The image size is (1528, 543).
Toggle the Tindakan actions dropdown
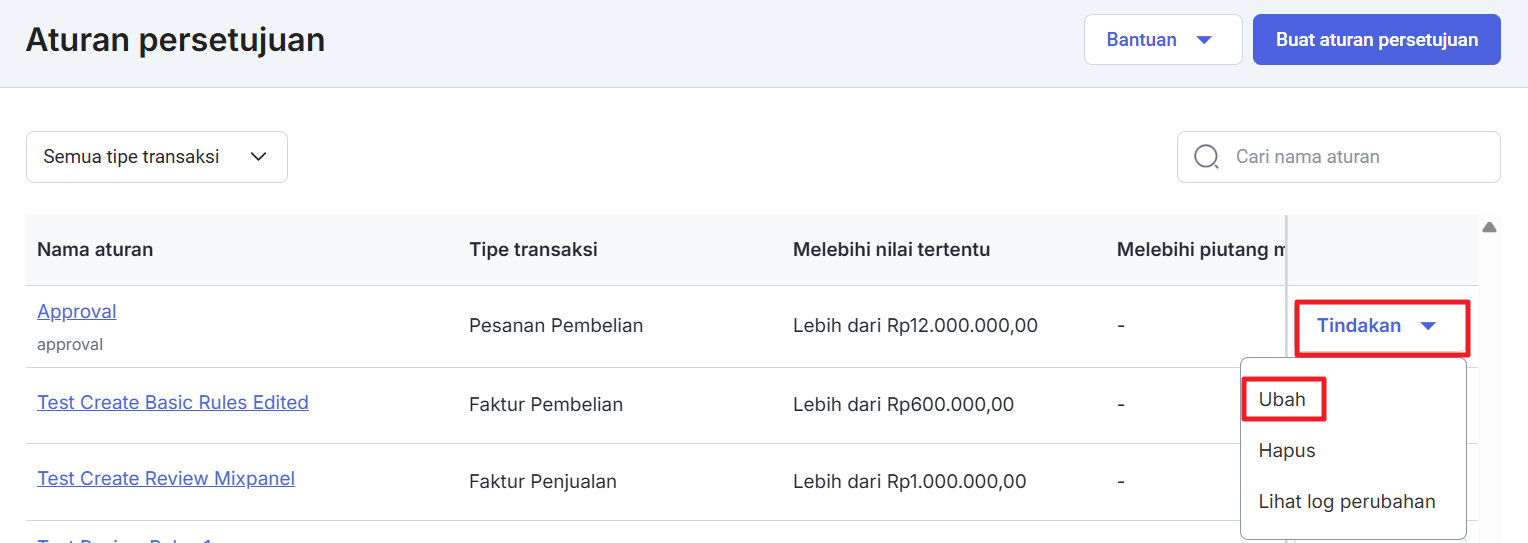click(1380, 326)
